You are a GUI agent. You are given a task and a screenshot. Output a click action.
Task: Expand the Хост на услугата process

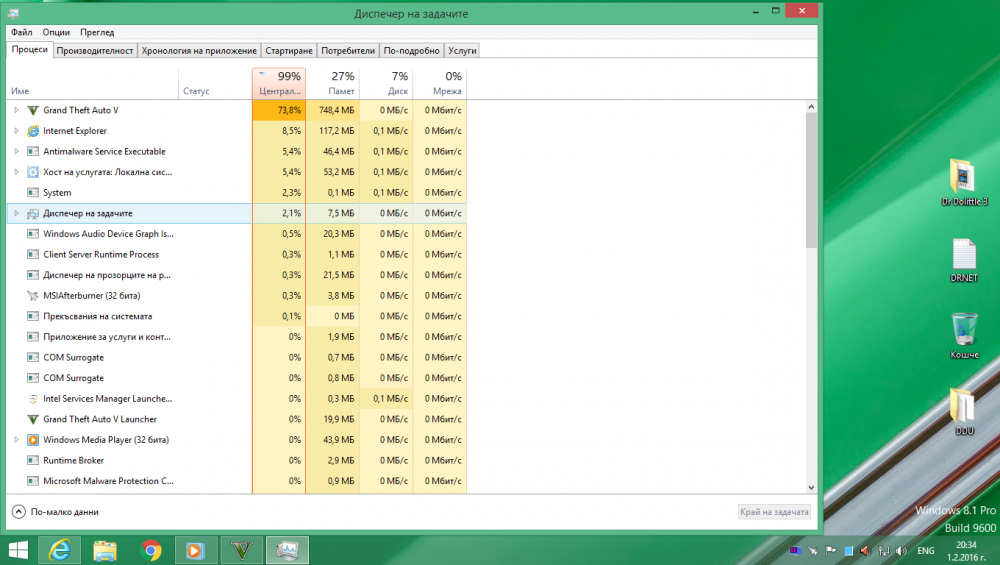pos(17,172)
